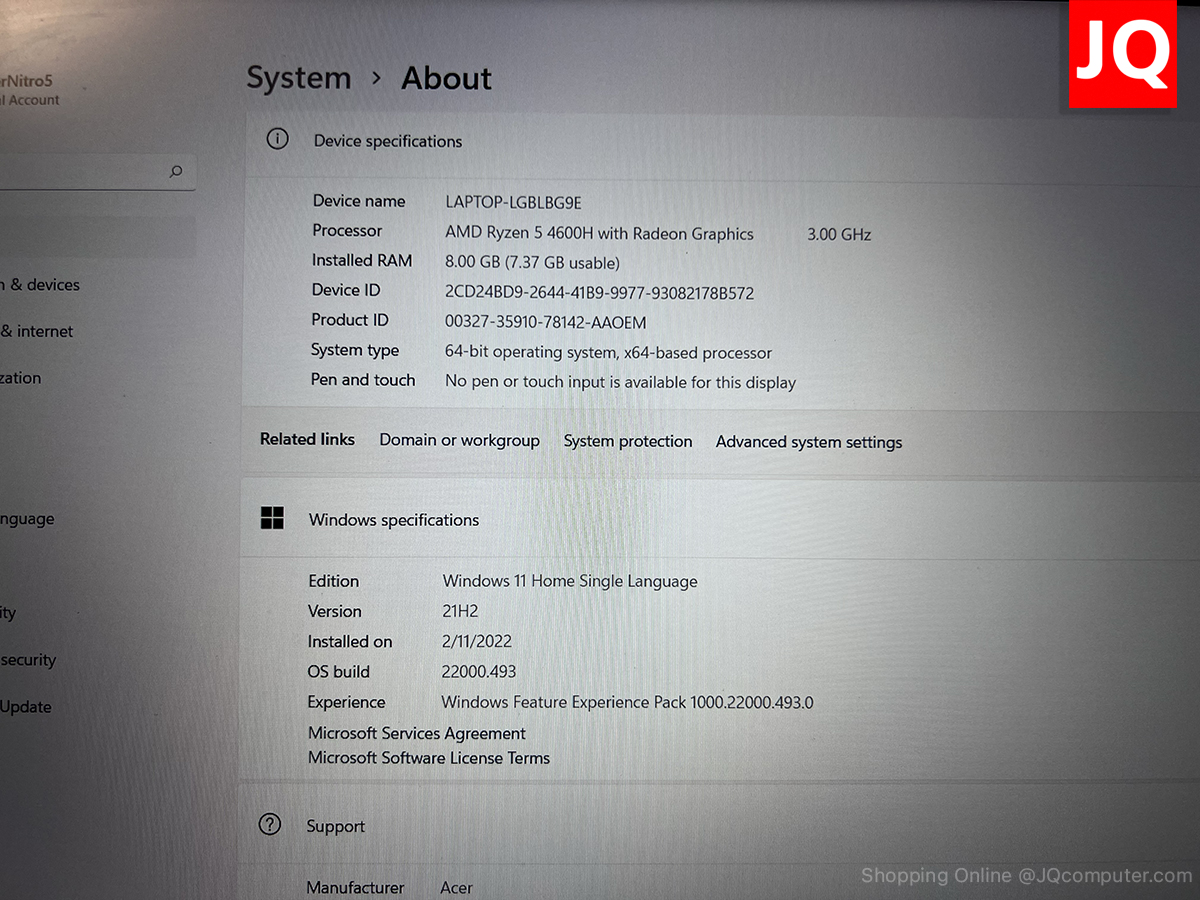Screen dimensions: 1200x900
Task: Open the System protection link
Action: click(628, 441)
